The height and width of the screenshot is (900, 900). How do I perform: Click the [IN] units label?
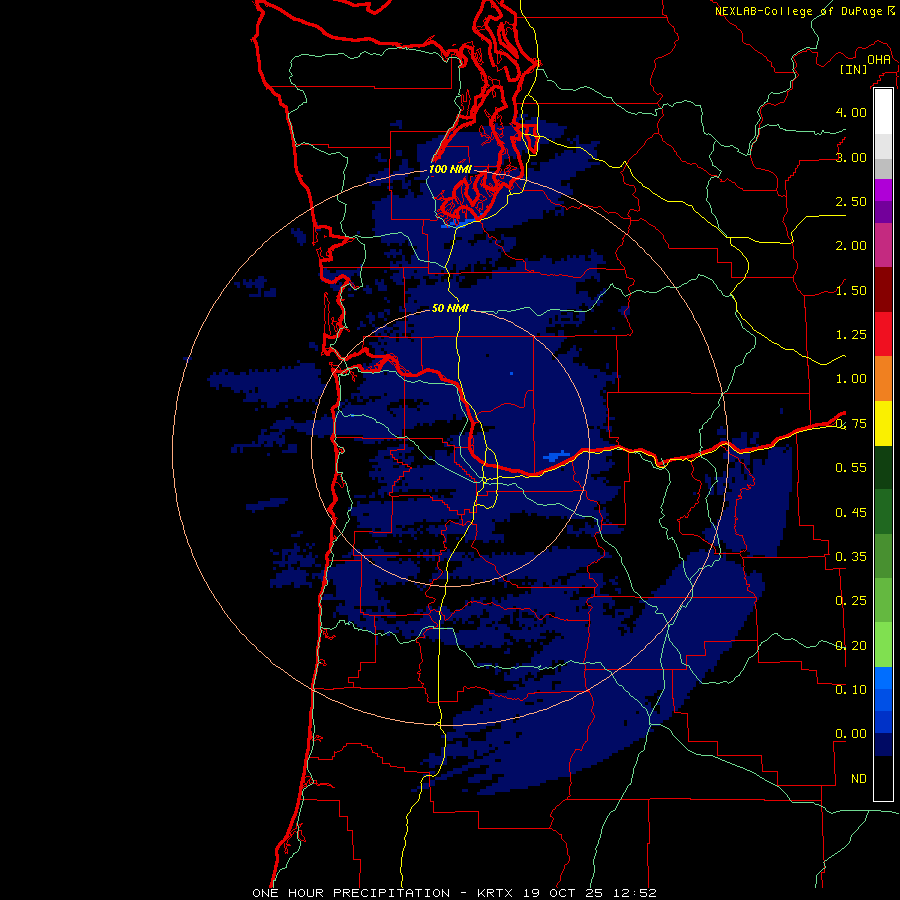click(x=853, y=69)
